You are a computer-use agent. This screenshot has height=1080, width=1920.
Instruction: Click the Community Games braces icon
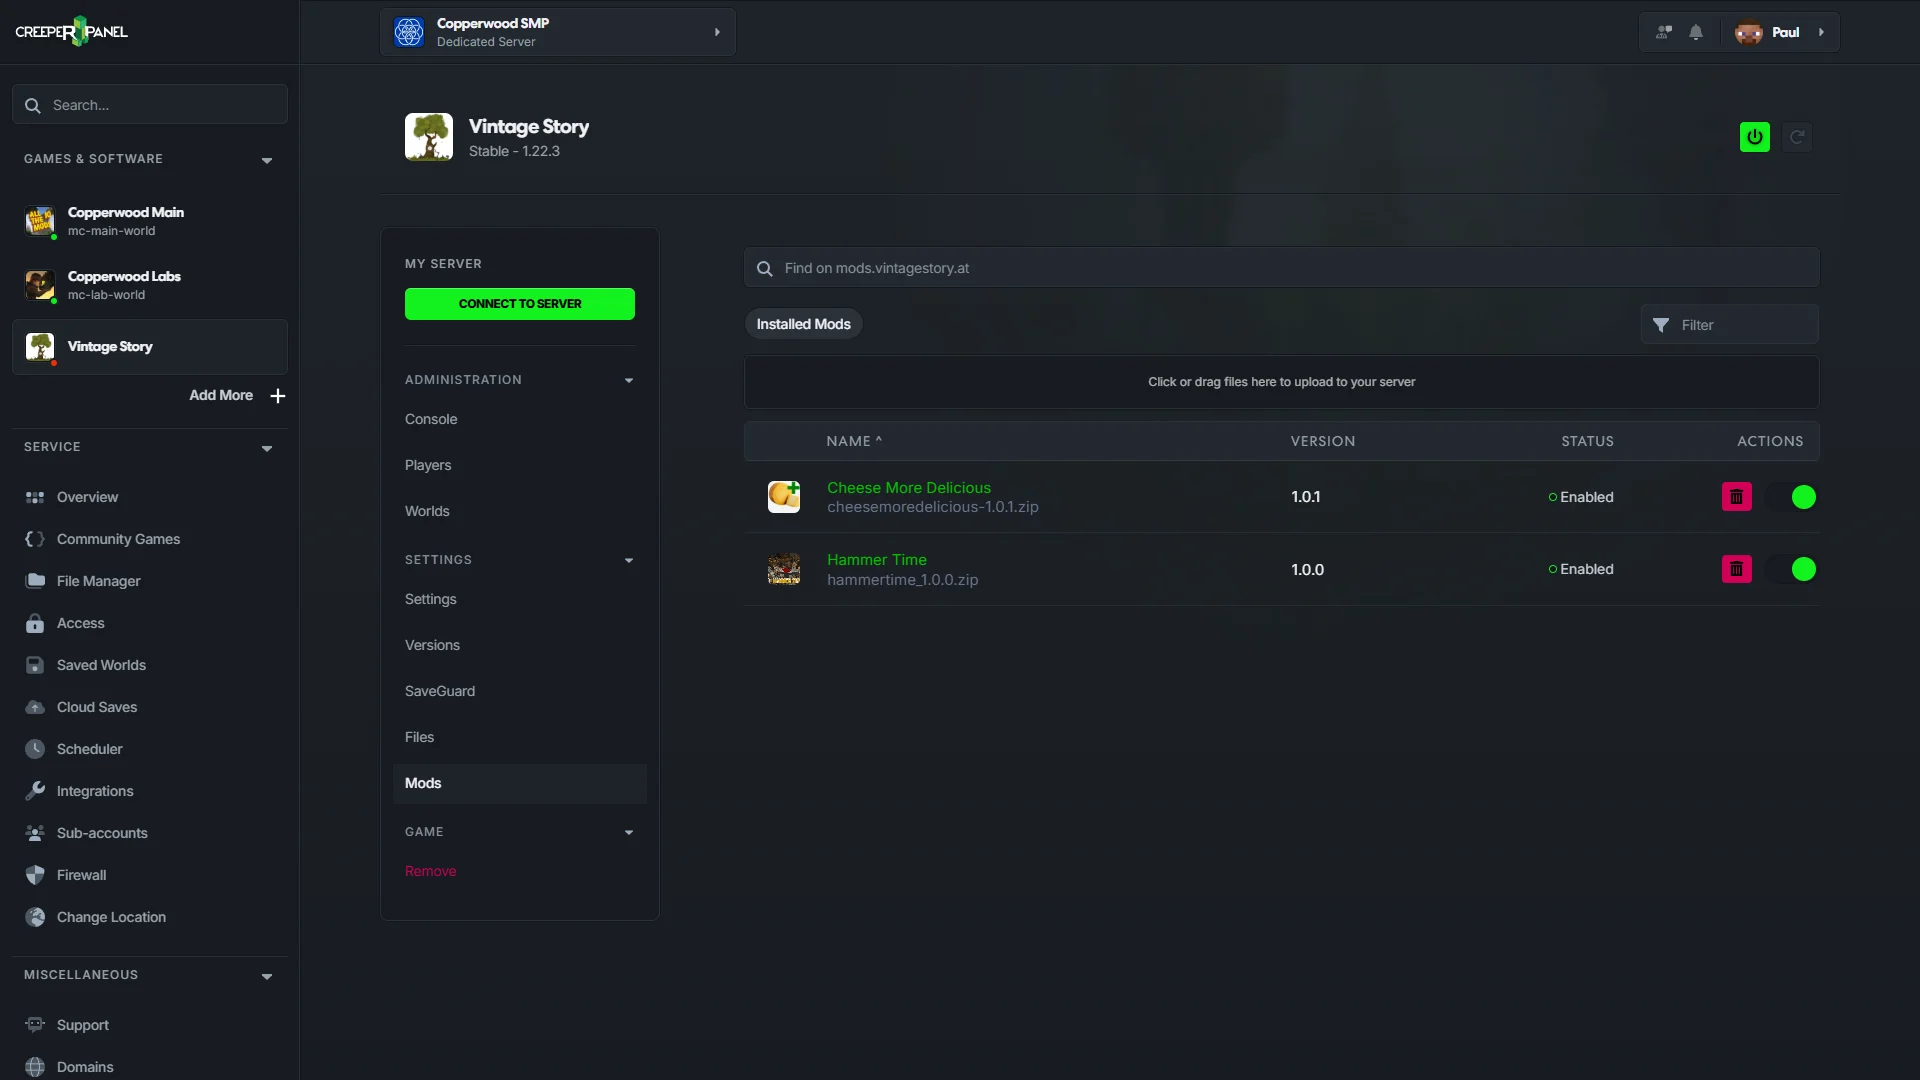35,539
